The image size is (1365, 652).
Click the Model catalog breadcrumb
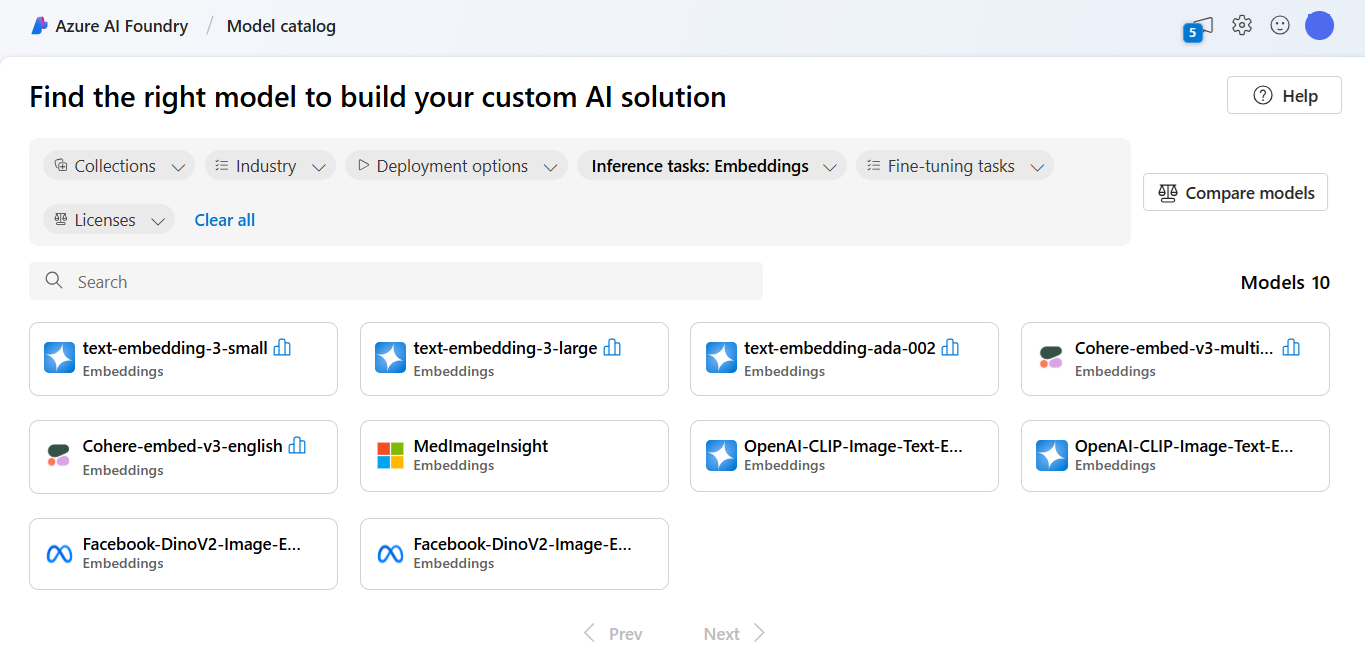[x=281, y=26]
